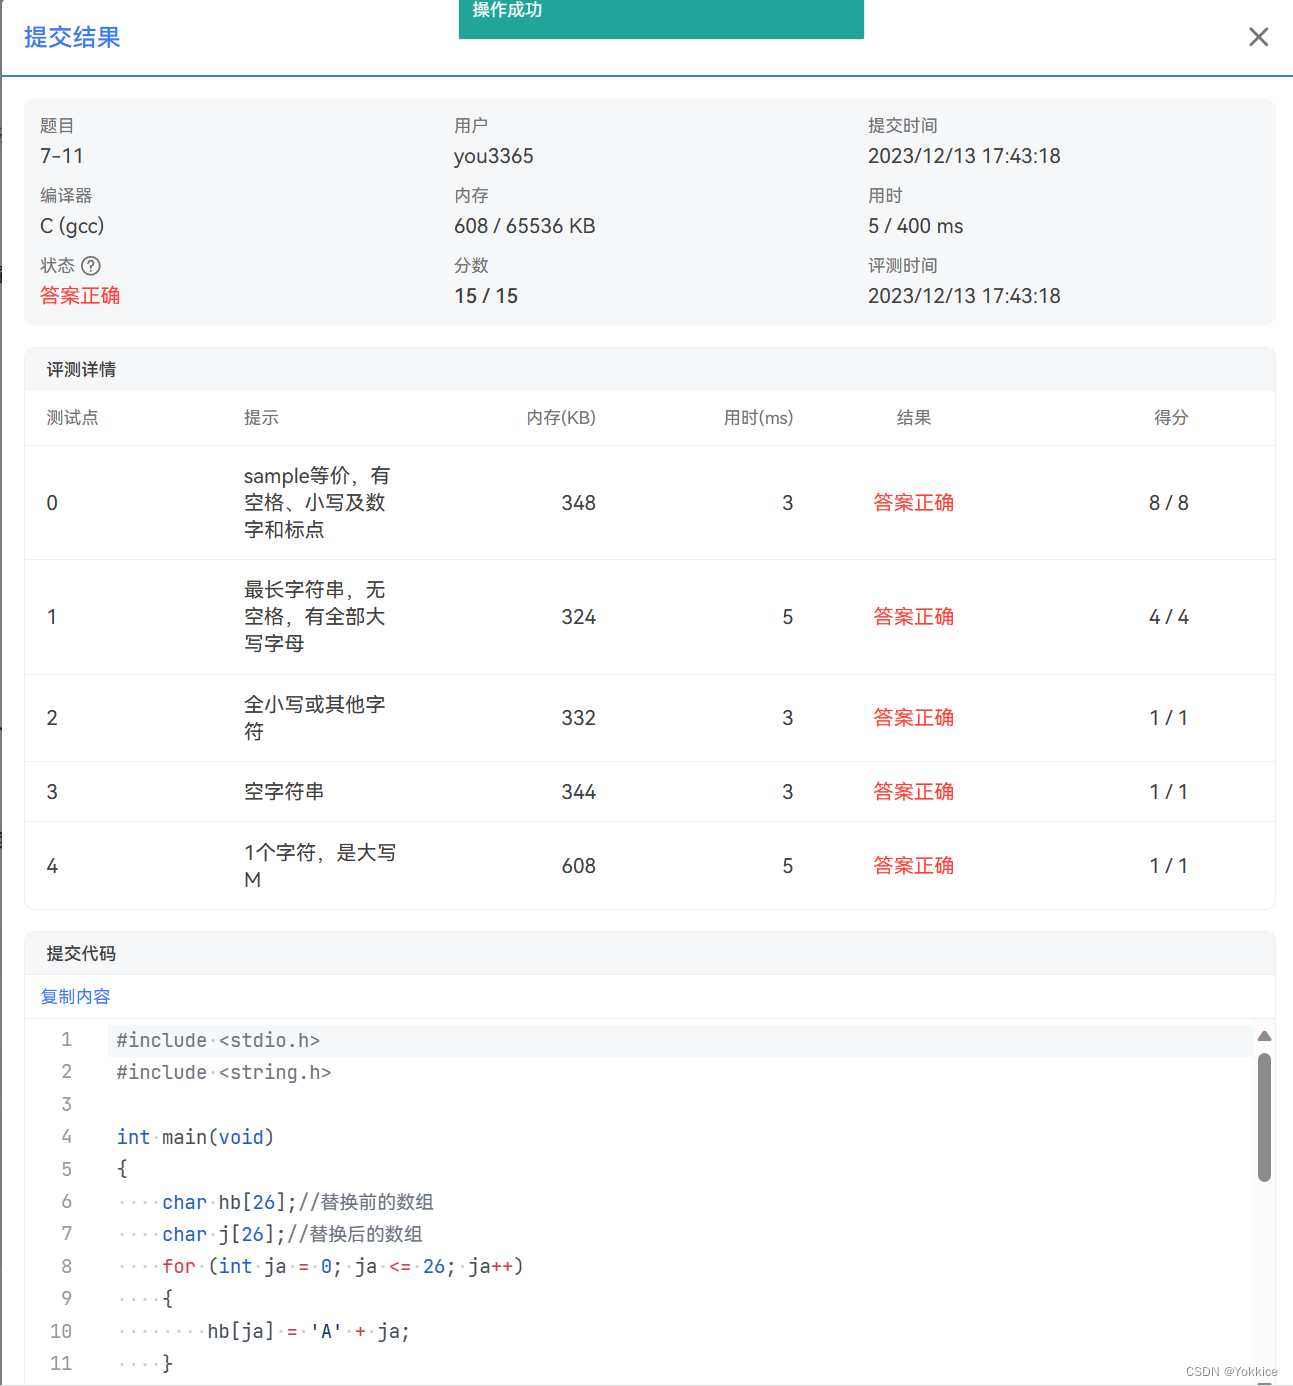The image size is (1293, 1386).
Task: Click the 用时(ms) column header
Action: (758, 417)
